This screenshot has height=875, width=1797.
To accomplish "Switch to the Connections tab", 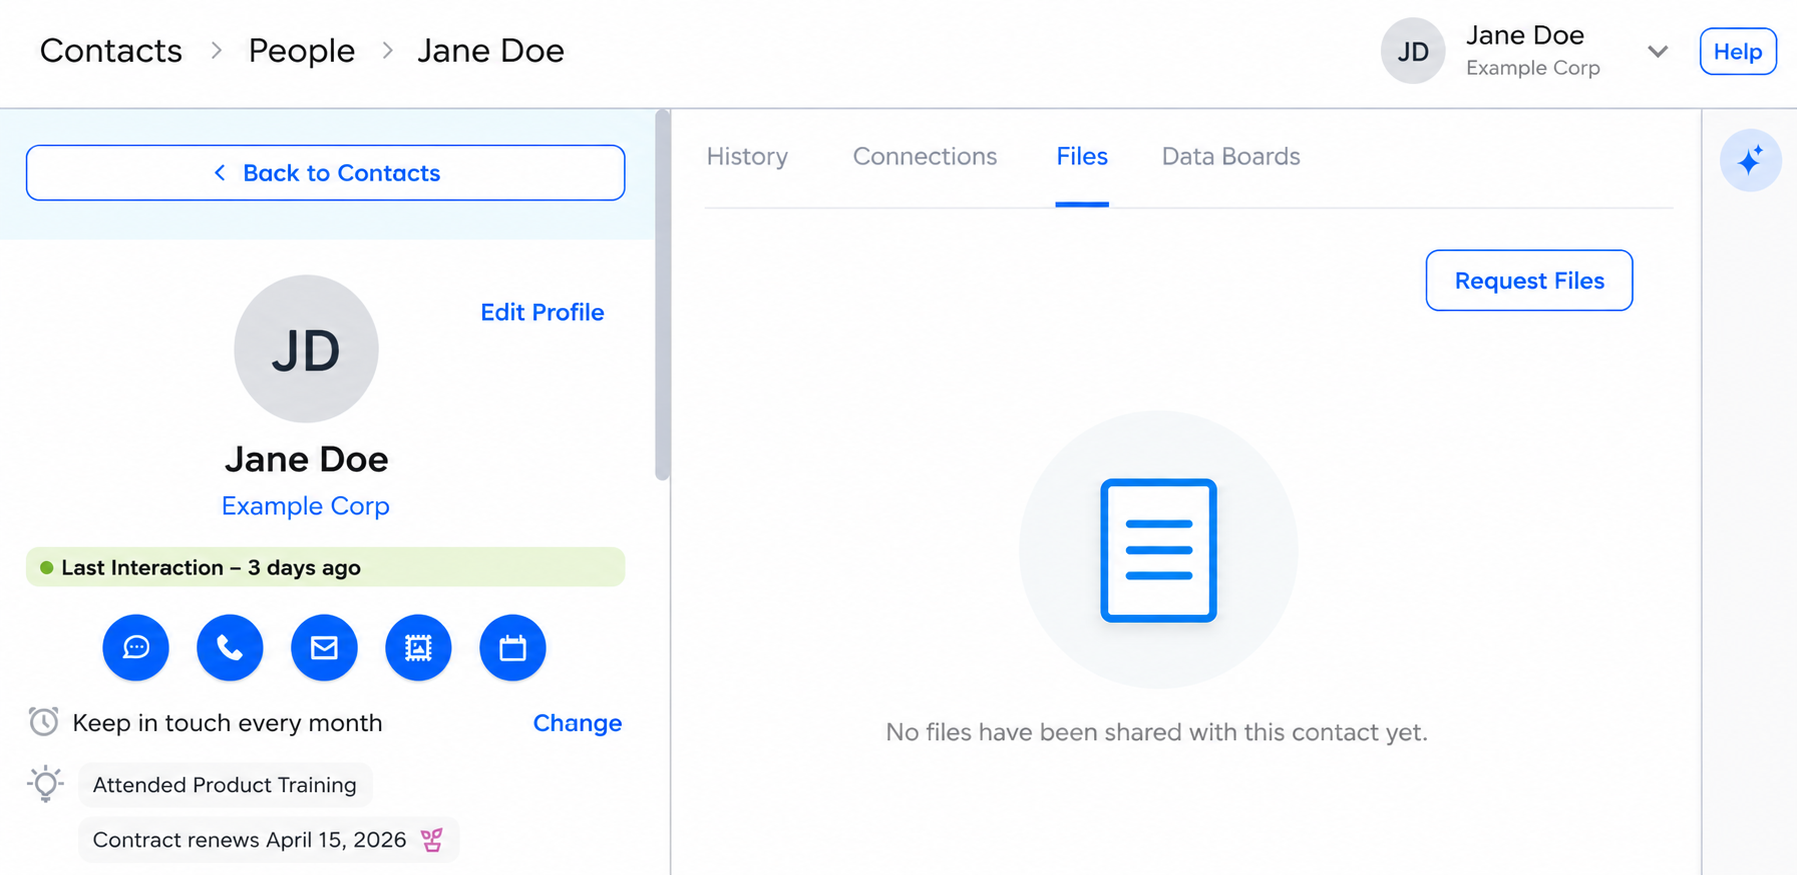I will pos(925,157).
